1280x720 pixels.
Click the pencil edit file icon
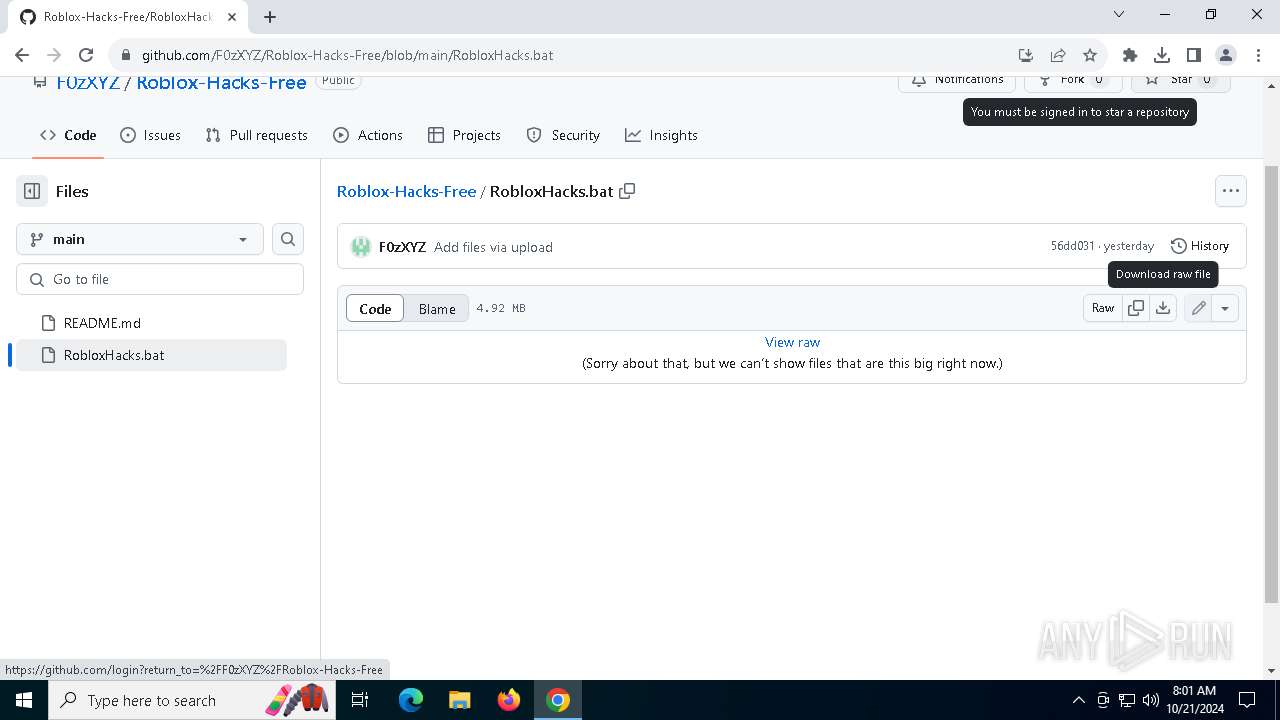(1198, 308)
